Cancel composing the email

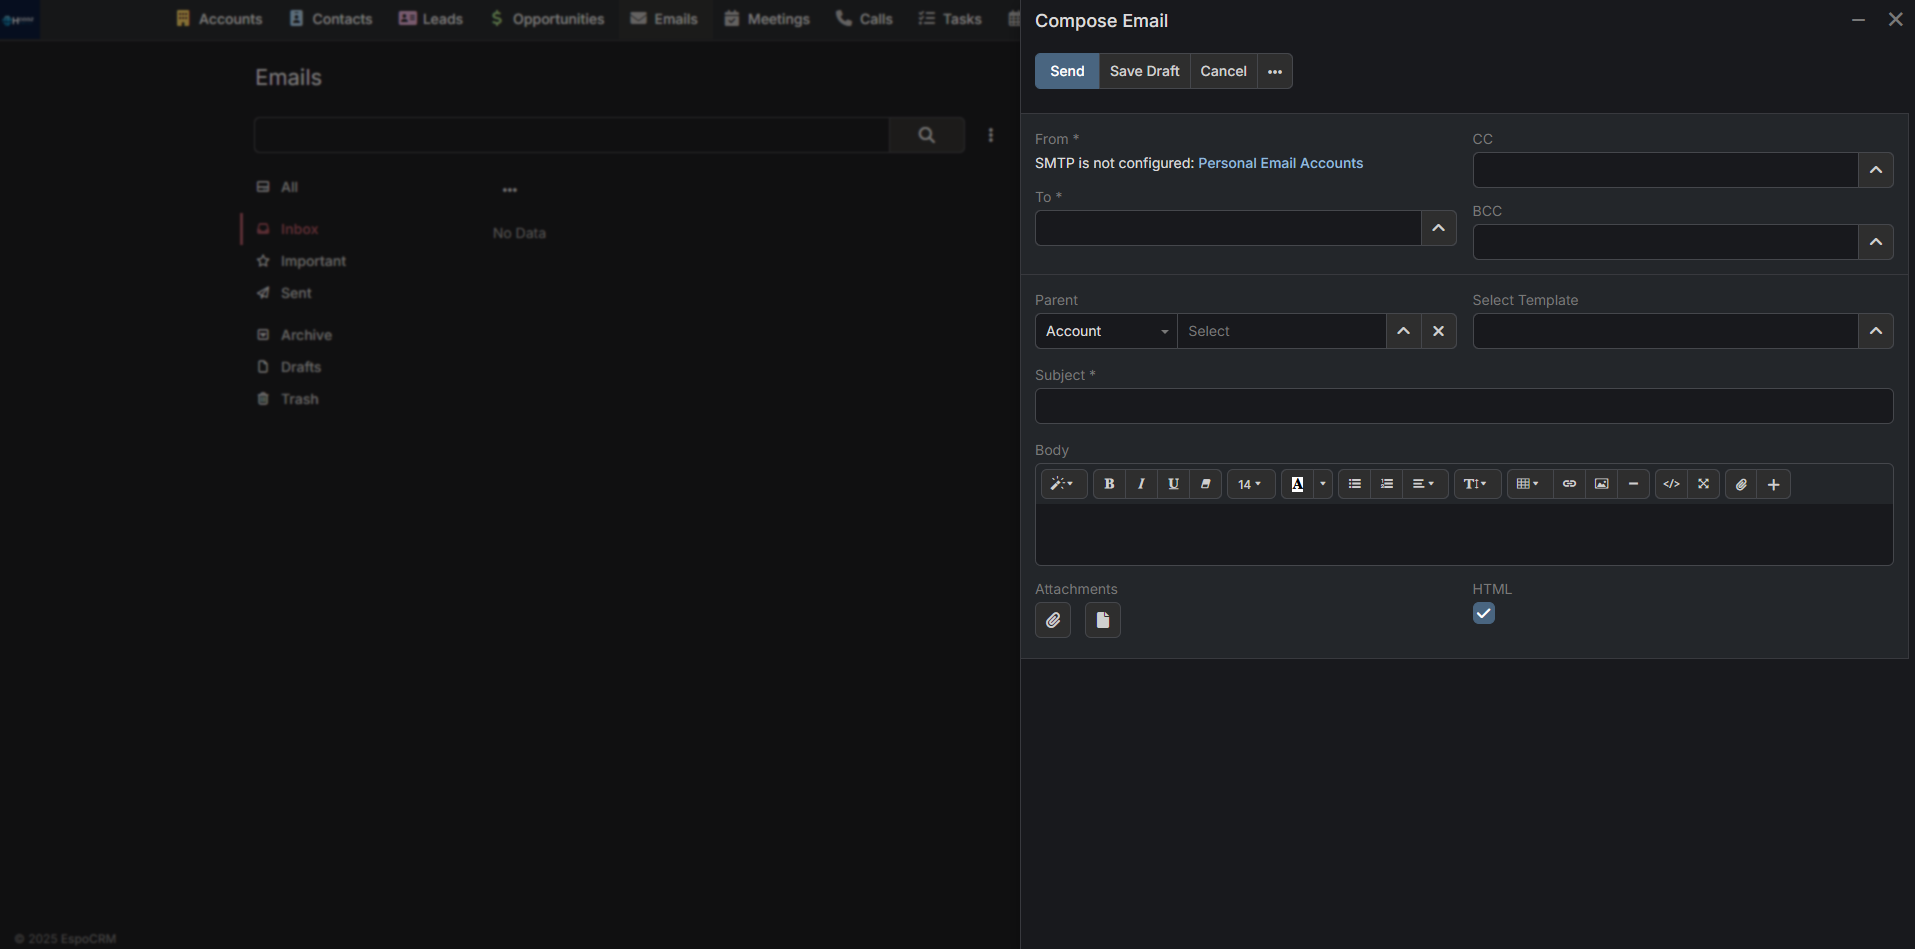click(1224, 71)
